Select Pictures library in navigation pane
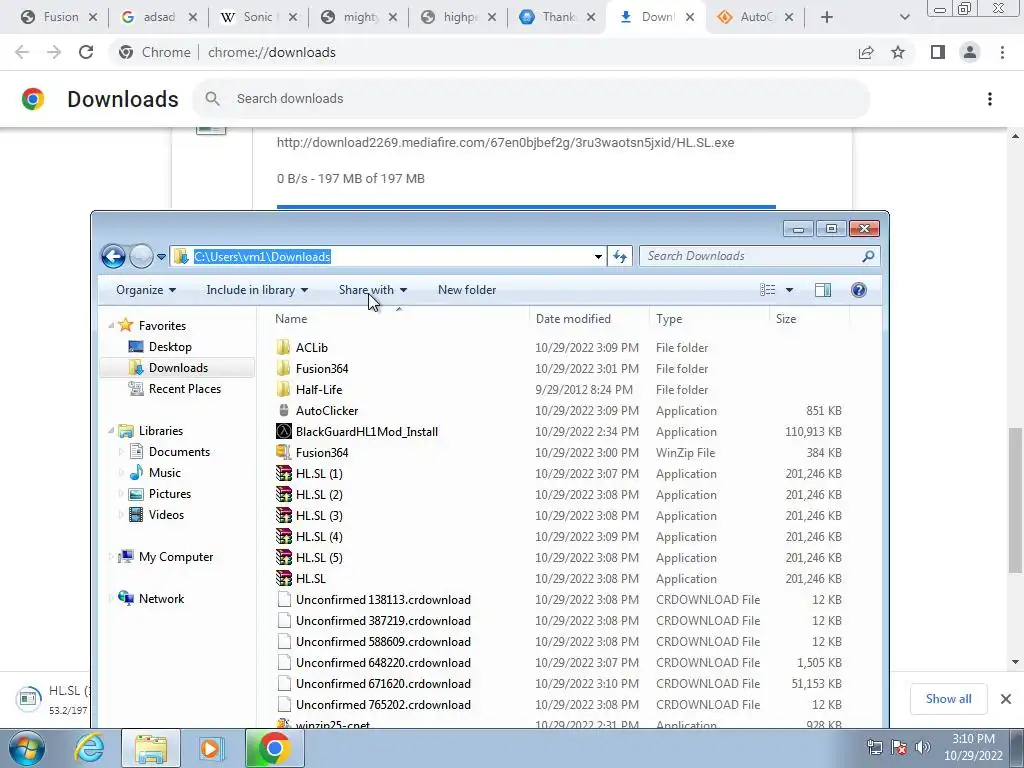Viewport: 1024px width, 768px height. 169,494
